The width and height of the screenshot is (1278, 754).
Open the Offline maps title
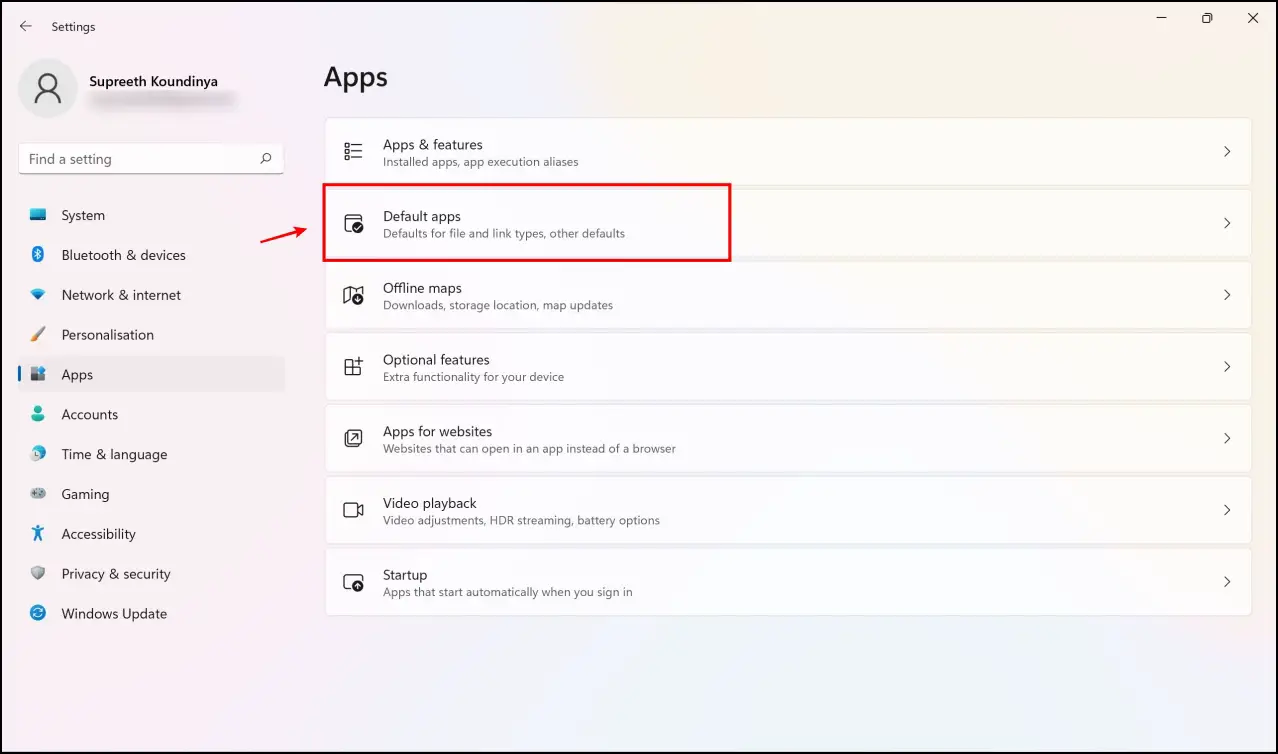423,288
